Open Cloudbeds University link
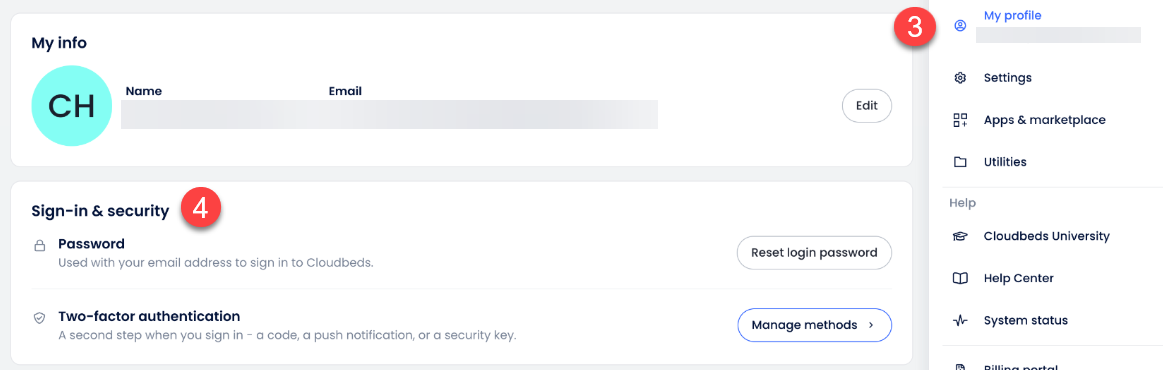This screenshot has width=1163, height=370. coord(1047,237)
